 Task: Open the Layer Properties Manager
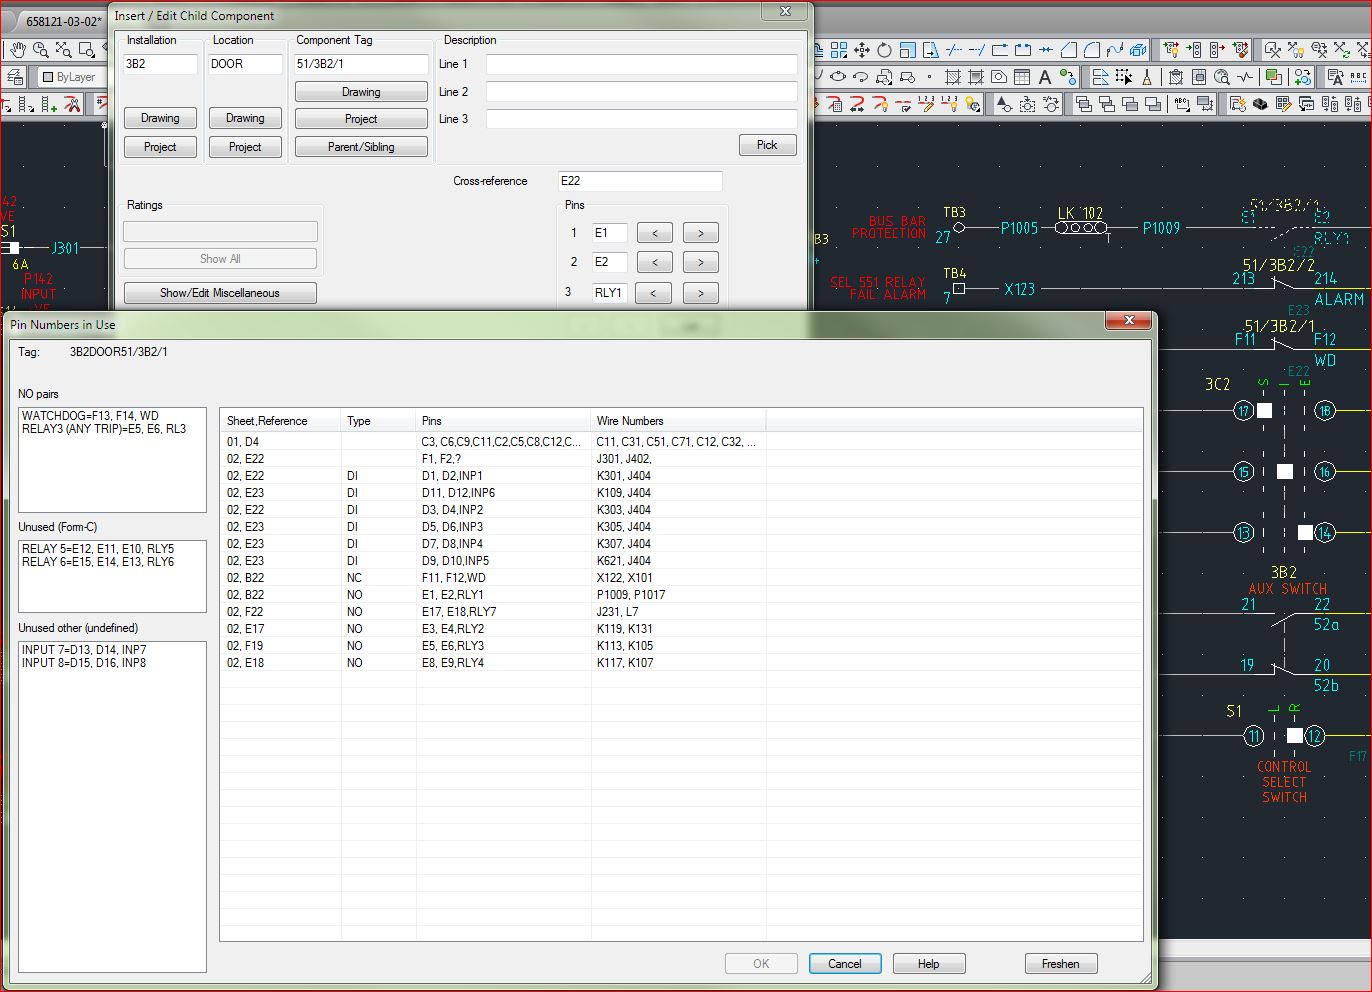(14, 76)
